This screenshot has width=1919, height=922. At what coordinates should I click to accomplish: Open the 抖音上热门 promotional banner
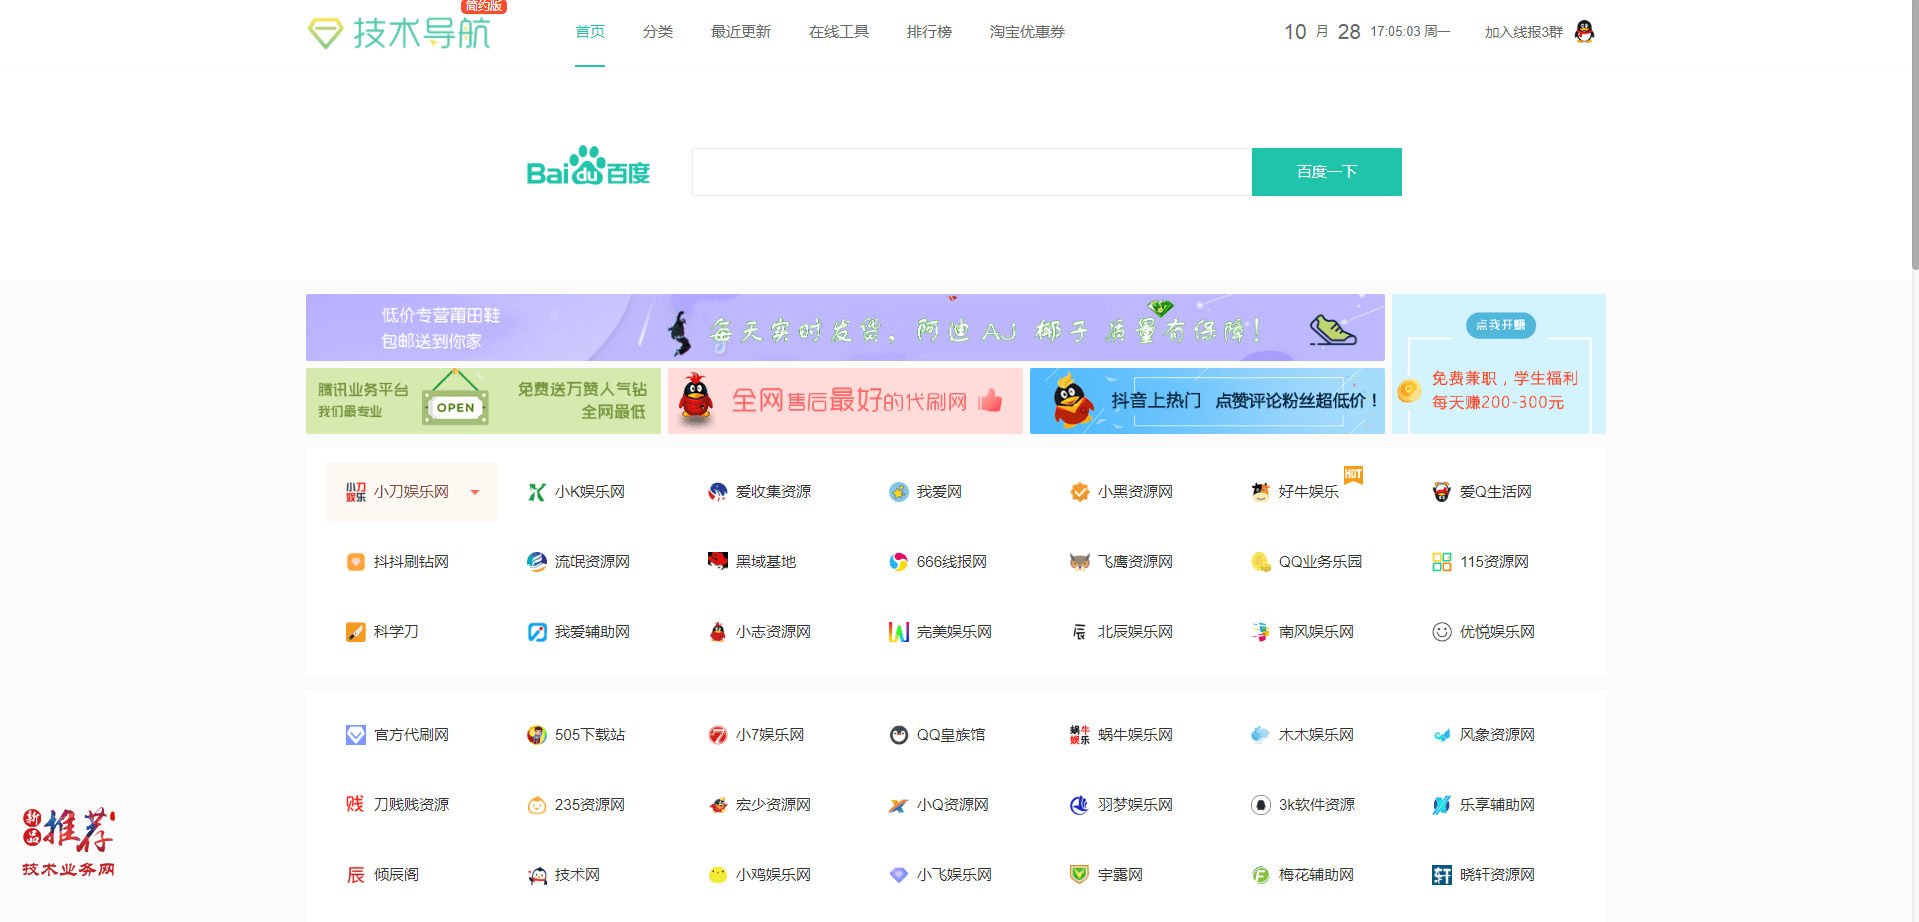coord(1206,400)
